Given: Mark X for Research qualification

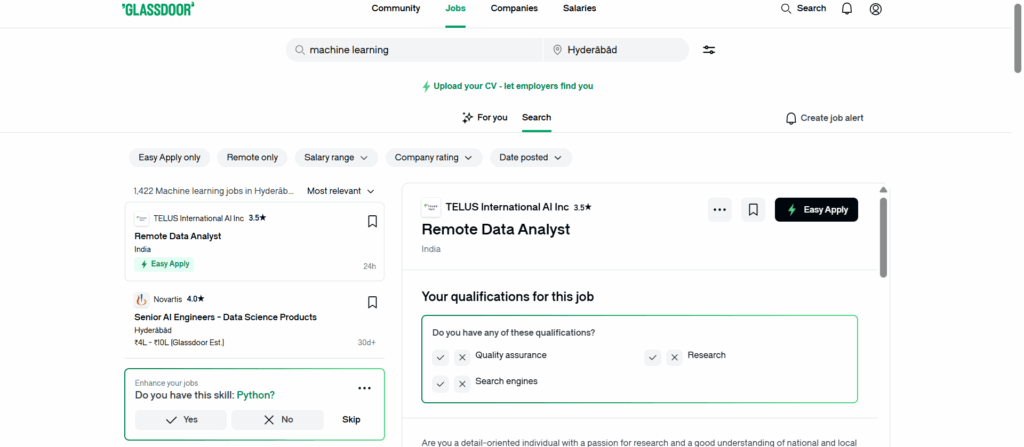Looking at the screenshot, I should pos(674,357).
